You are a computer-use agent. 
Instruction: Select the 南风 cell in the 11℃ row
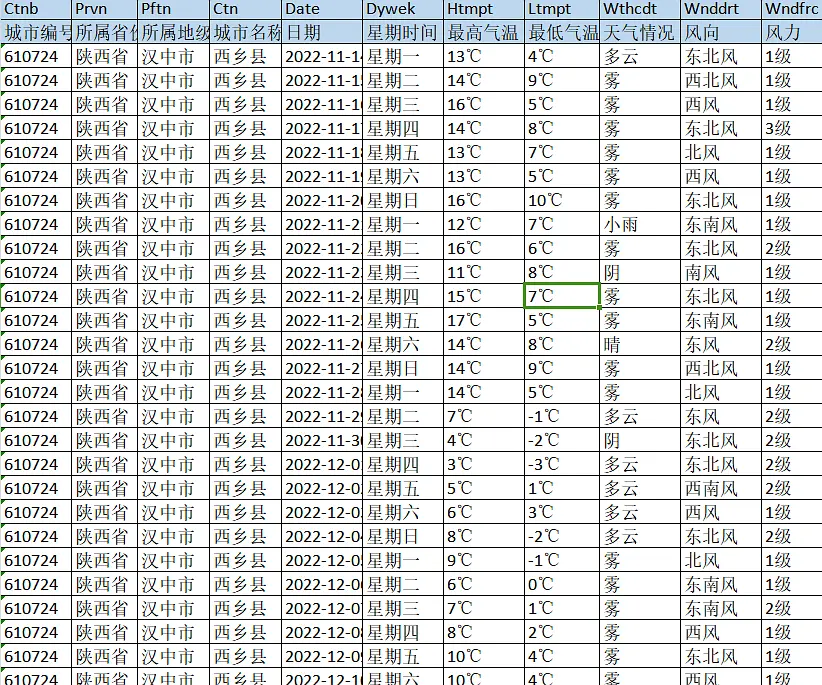(x=721, y=273)
